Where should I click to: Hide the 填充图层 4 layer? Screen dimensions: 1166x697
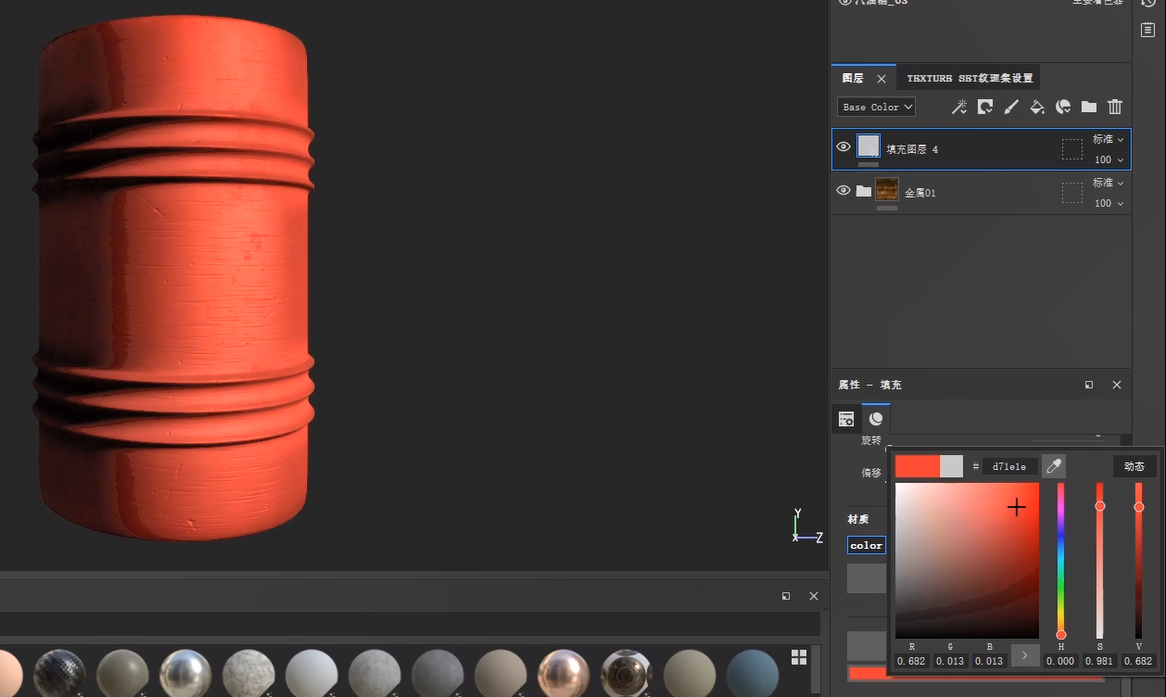click(x=843, y=147)
